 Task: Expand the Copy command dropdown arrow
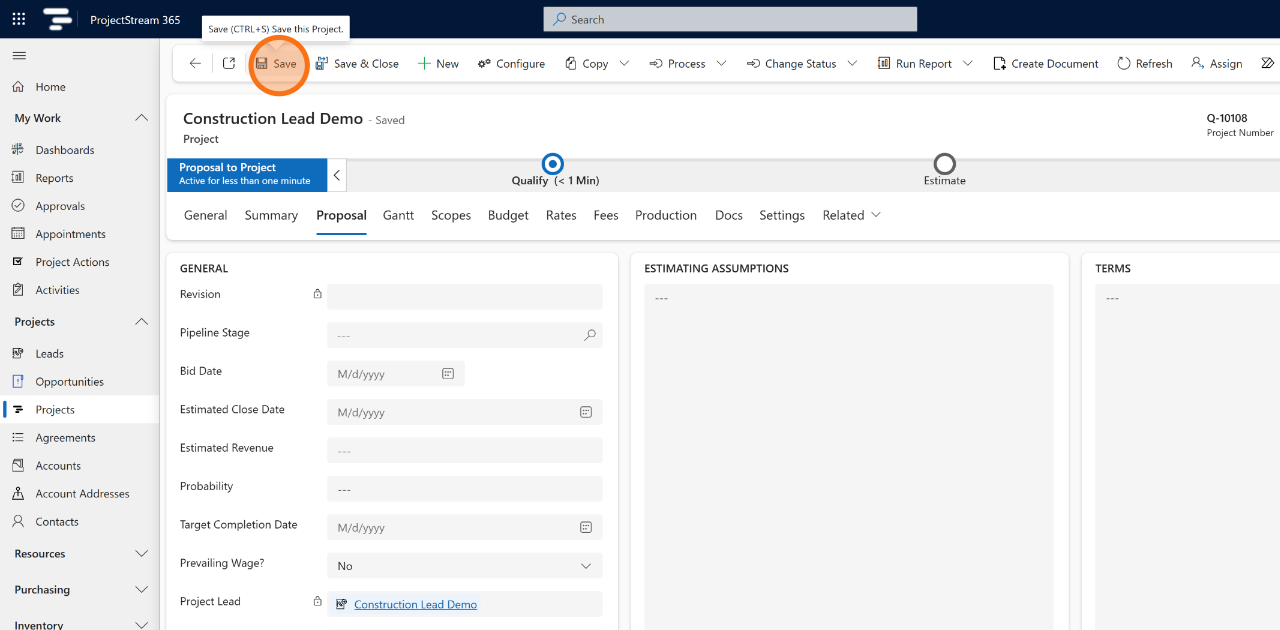click(x=624, y=63)
